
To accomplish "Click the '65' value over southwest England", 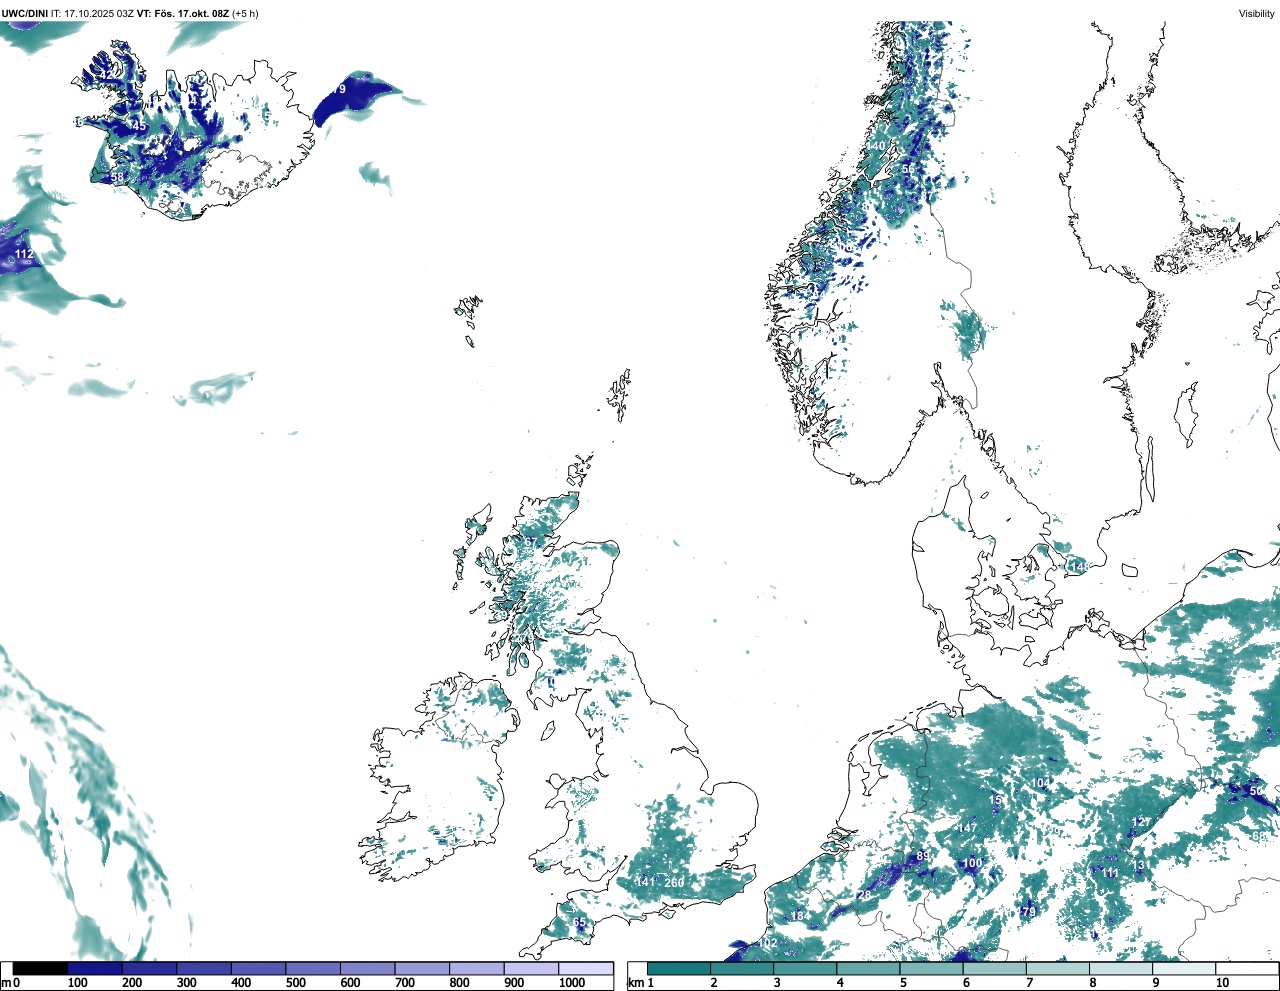I will (x=578, y=923).
